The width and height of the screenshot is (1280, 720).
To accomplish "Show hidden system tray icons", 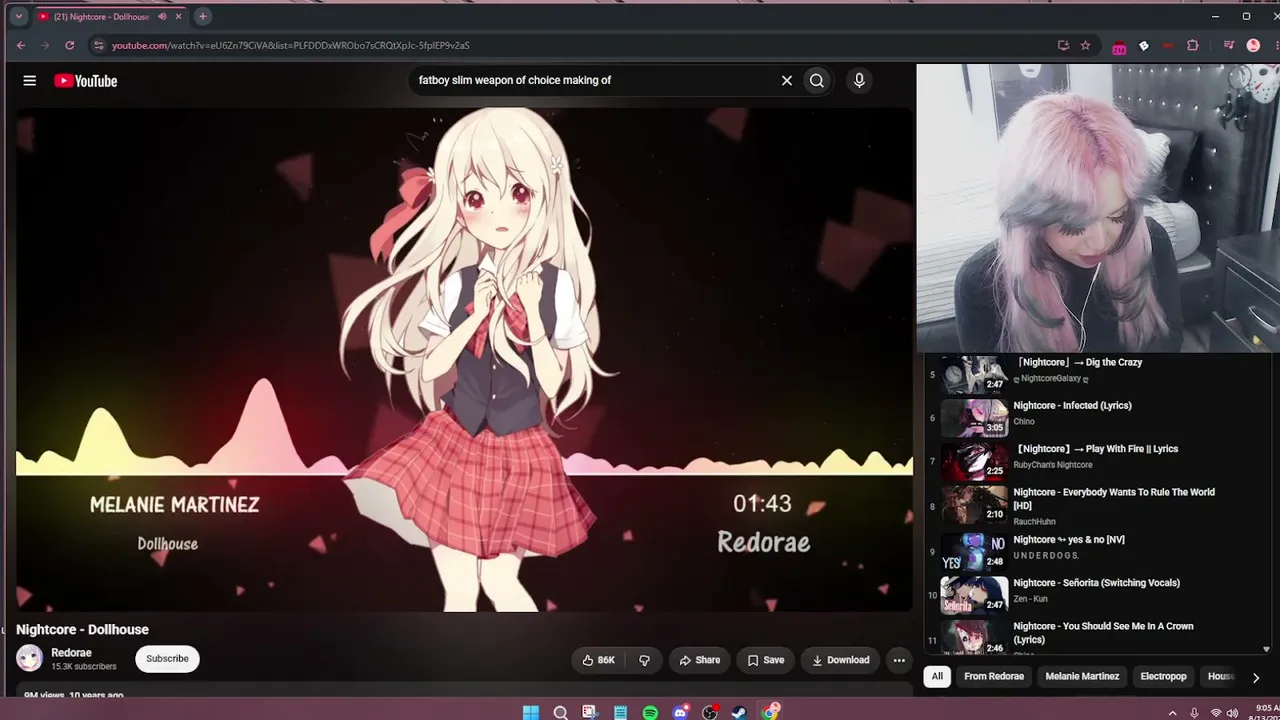I will click(1172, 713).
